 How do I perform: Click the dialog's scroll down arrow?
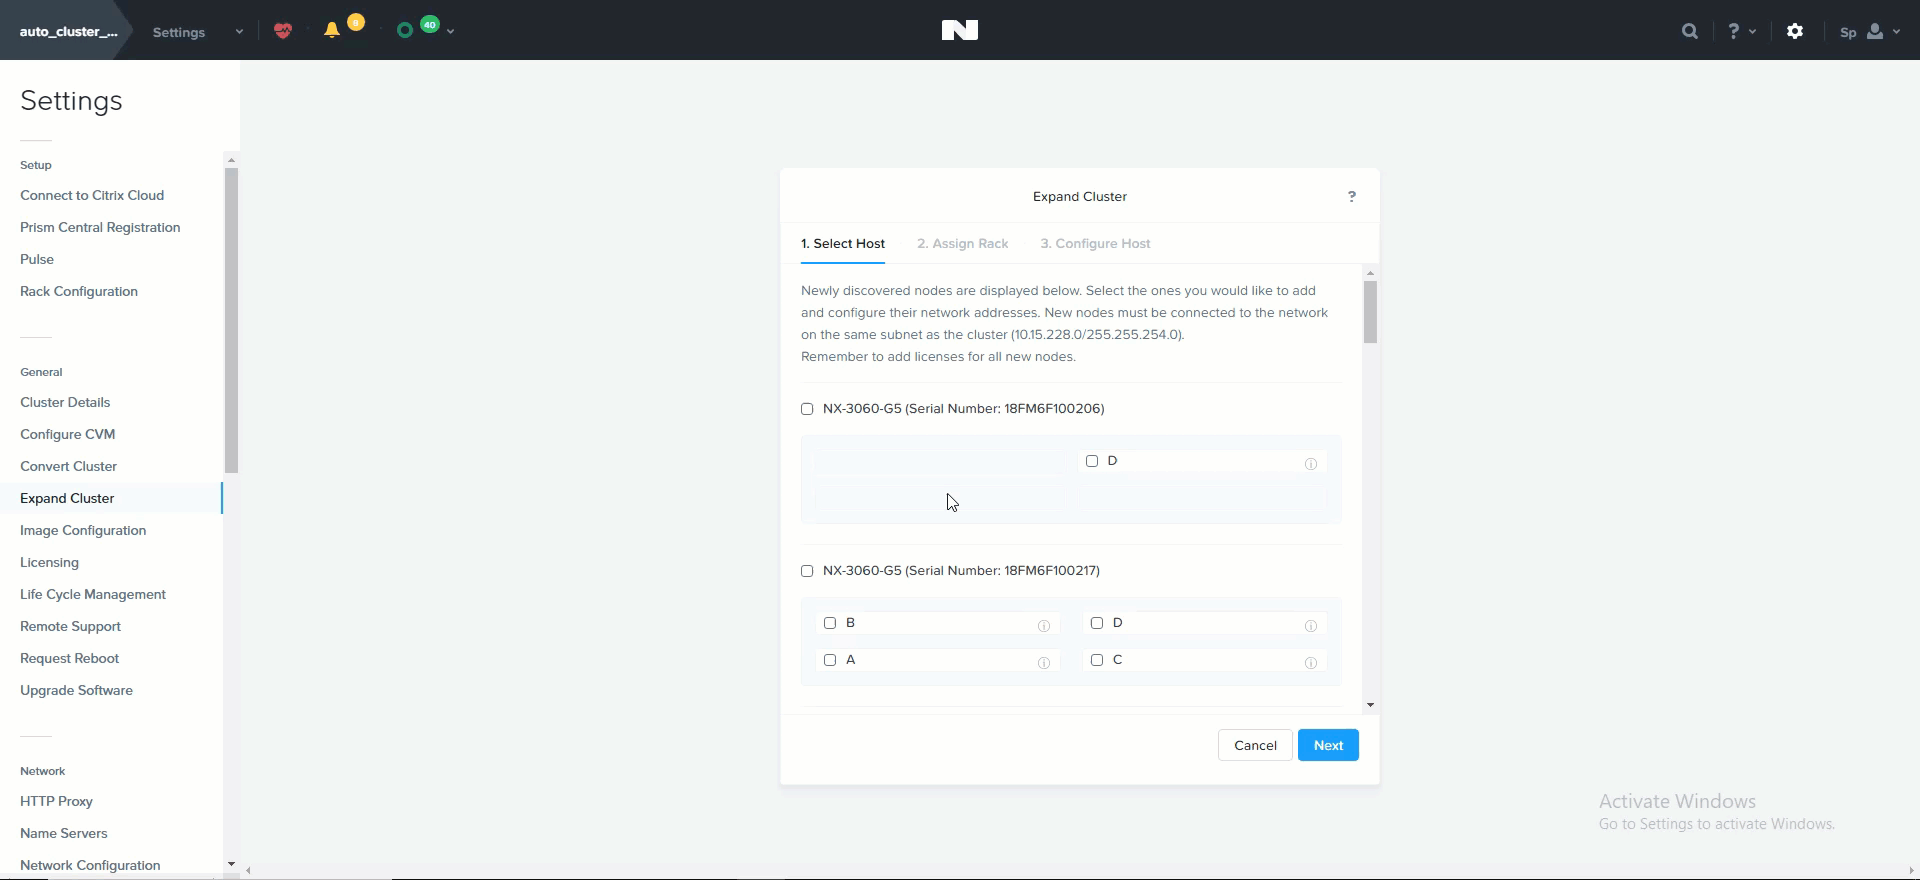(1370, 705)
